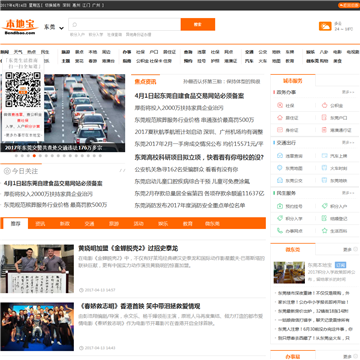360x360 pixels.
Task: Click 公安机关急寻162名受骗群众 headline
Action: coord(186,169)
